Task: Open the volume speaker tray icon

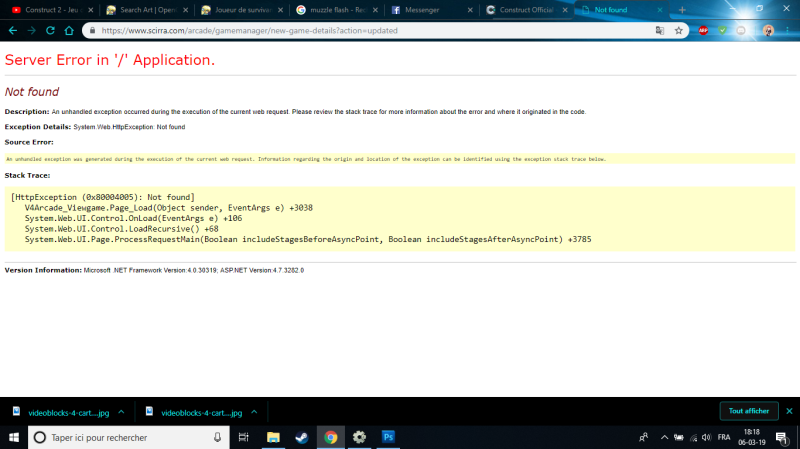Action: tap(707, 437)
